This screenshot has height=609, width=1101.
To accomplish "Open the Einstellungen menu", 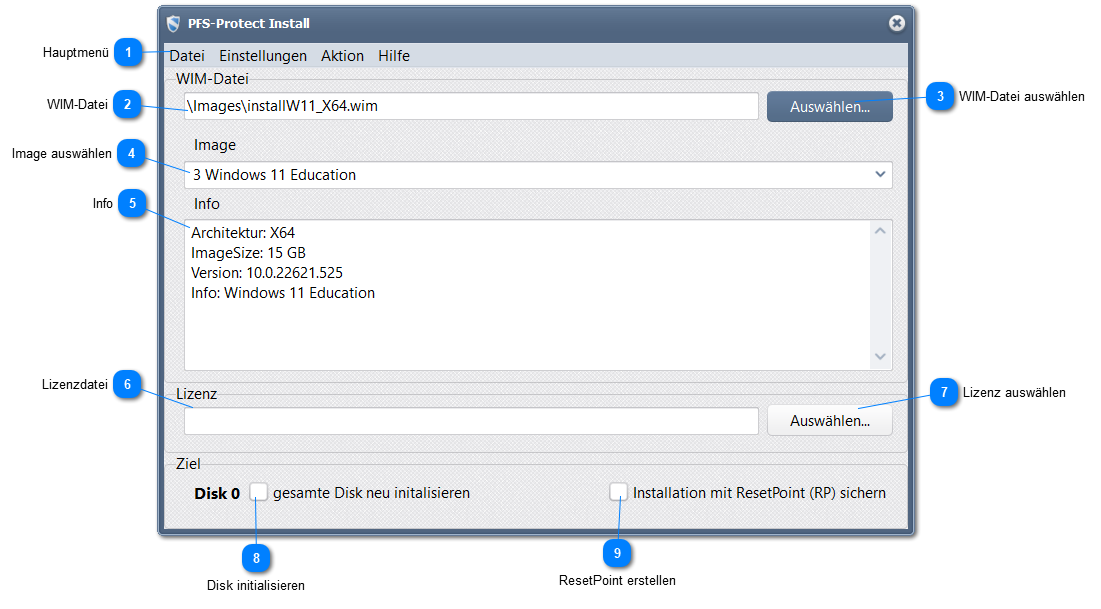I will coord(263,56).
